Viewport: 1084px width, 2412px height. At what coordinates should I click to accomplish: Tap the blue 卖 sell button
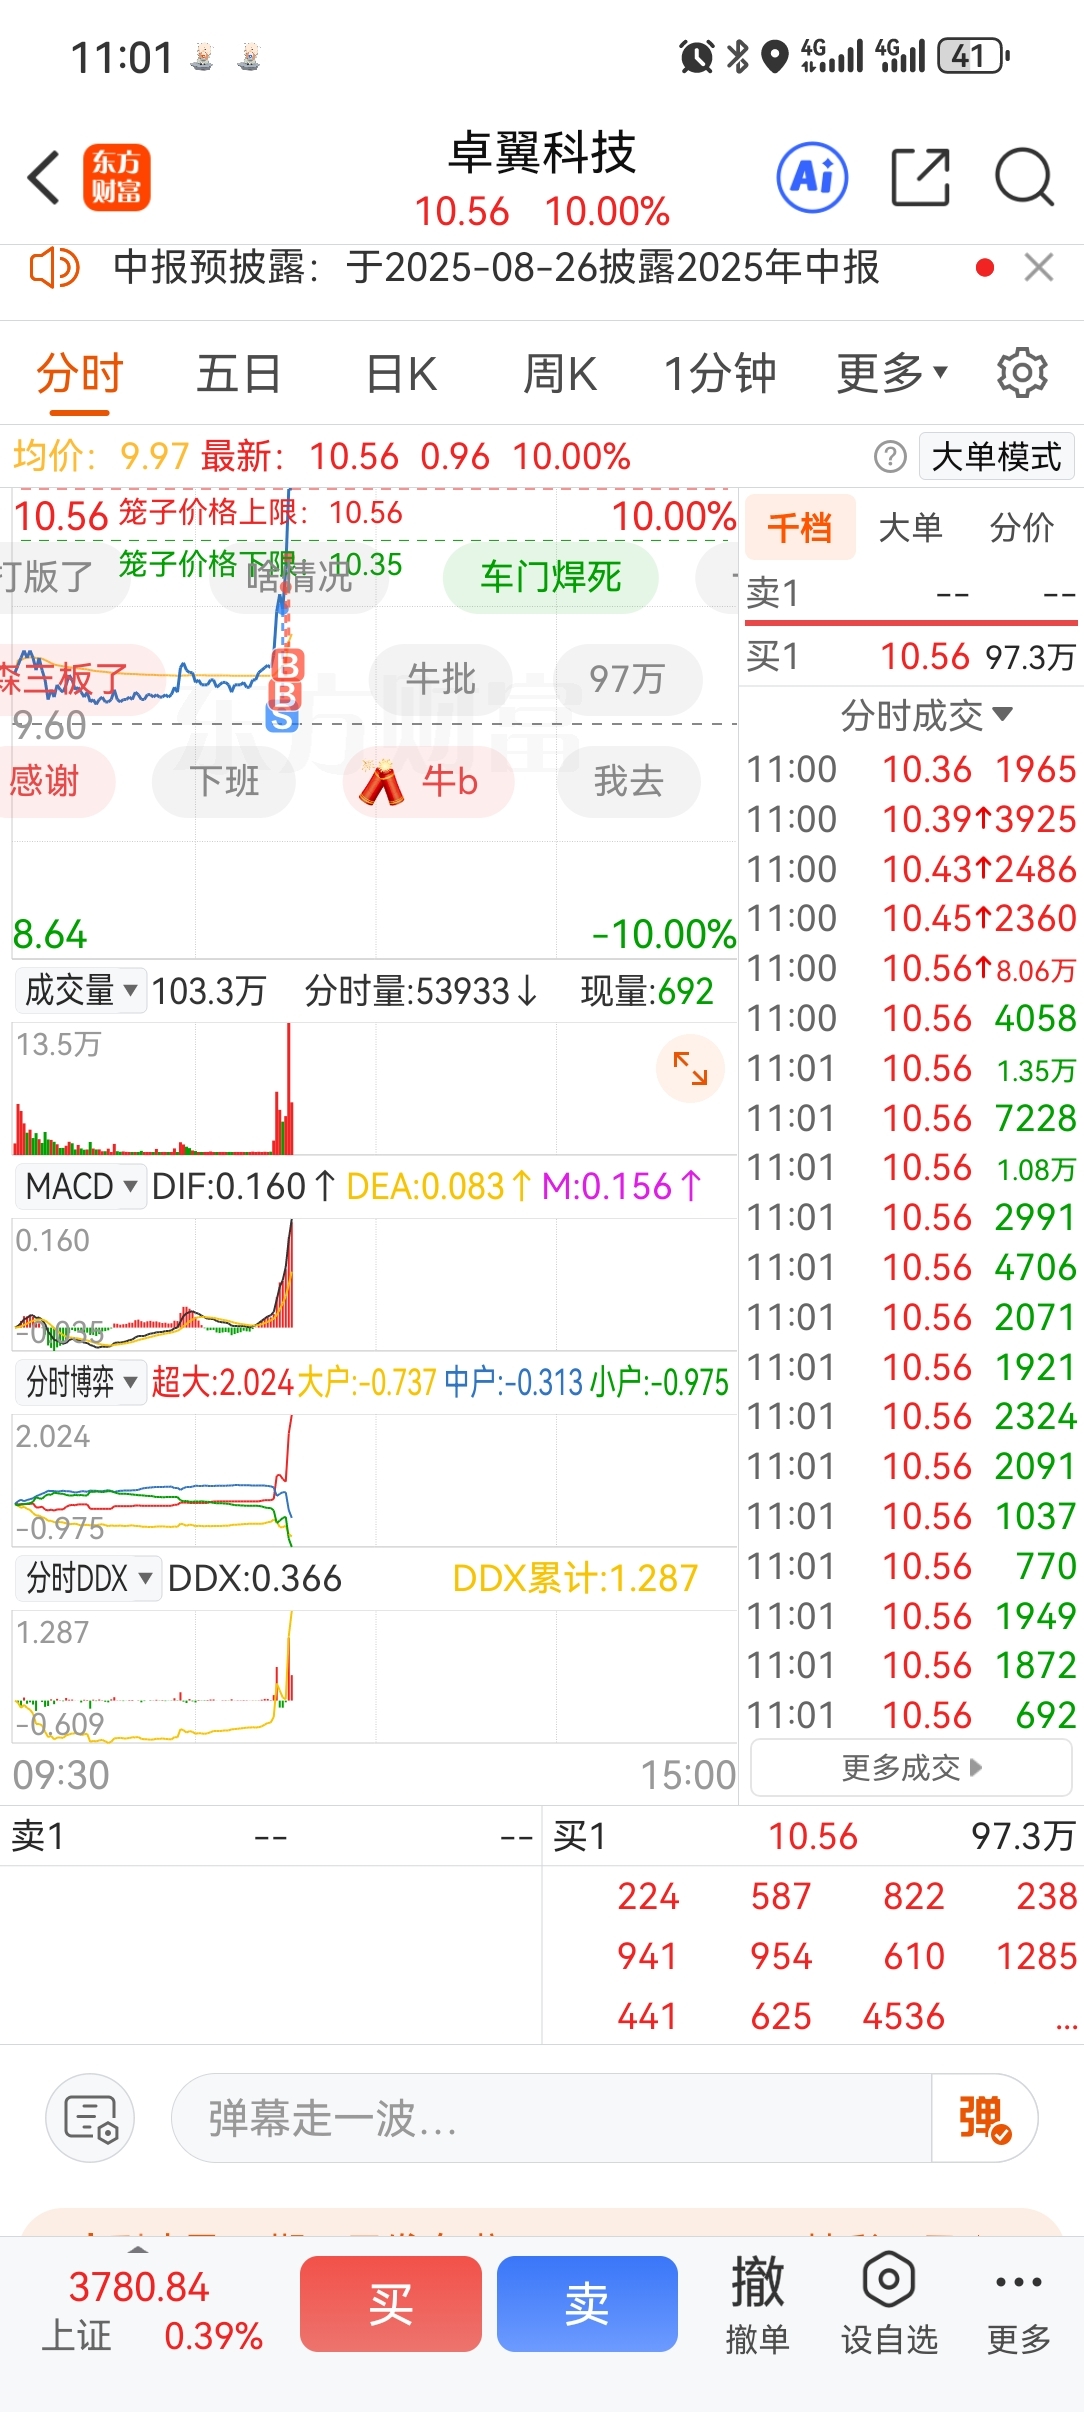click(587, 2303)
